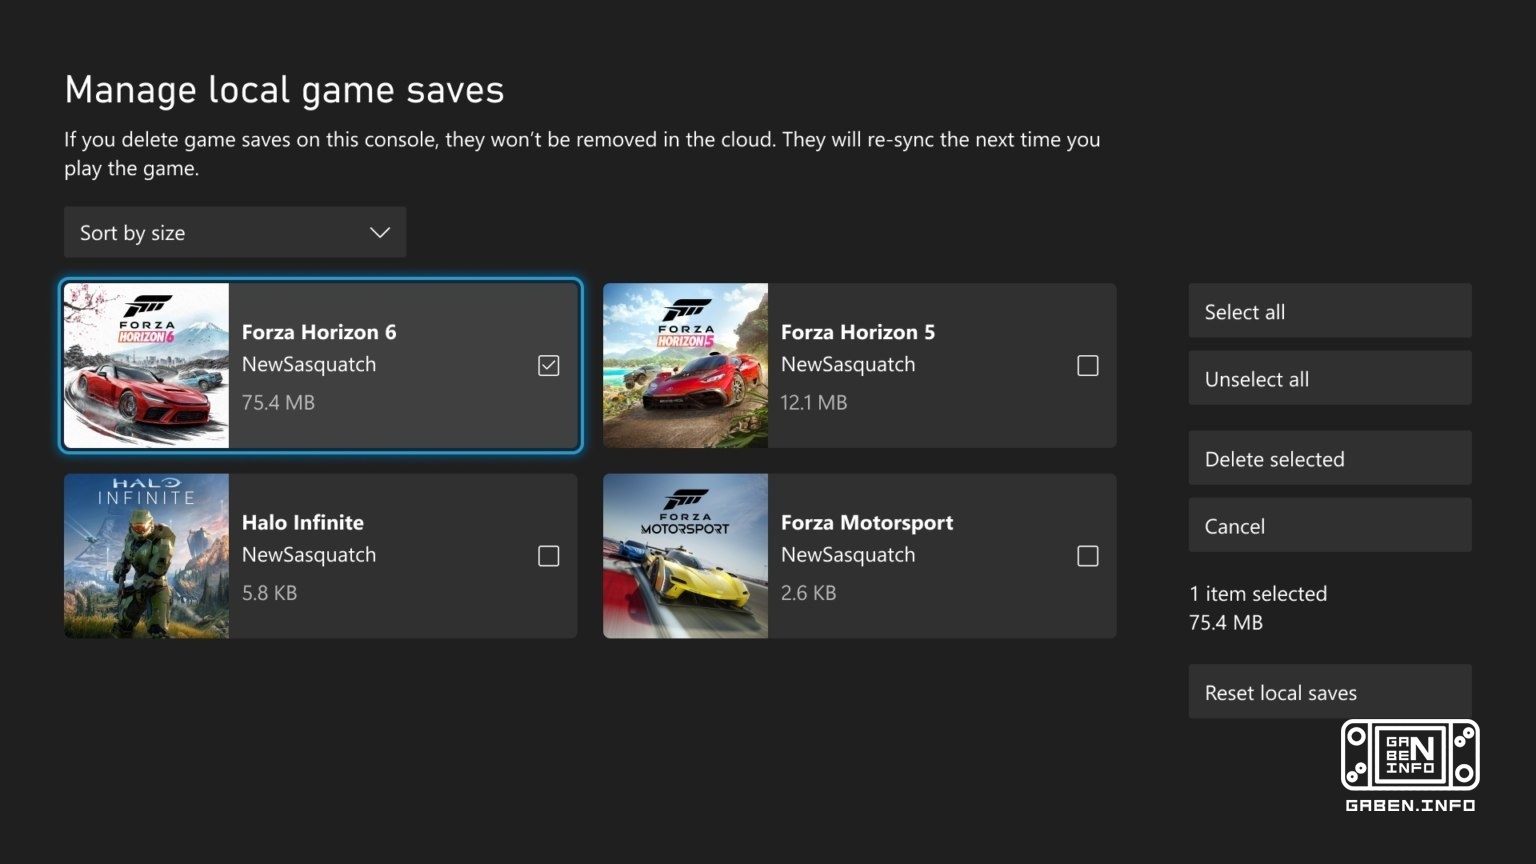Click the 5.8 KB save size
Image resolution: width=1536 pixels, height=864 pixels.
(x=270, y=592)
